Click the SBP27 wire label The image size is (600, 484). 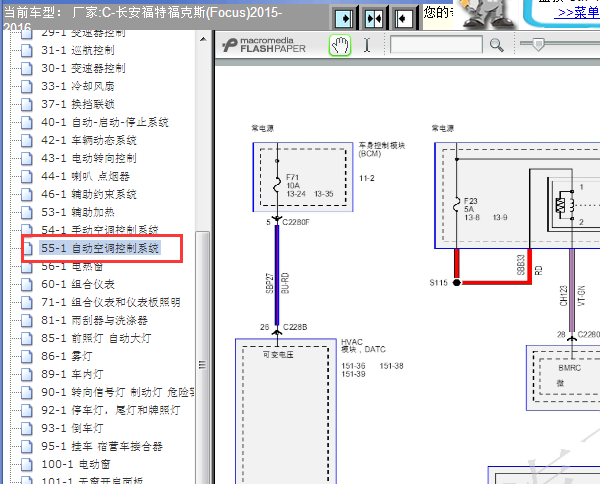tap(269, 283)
